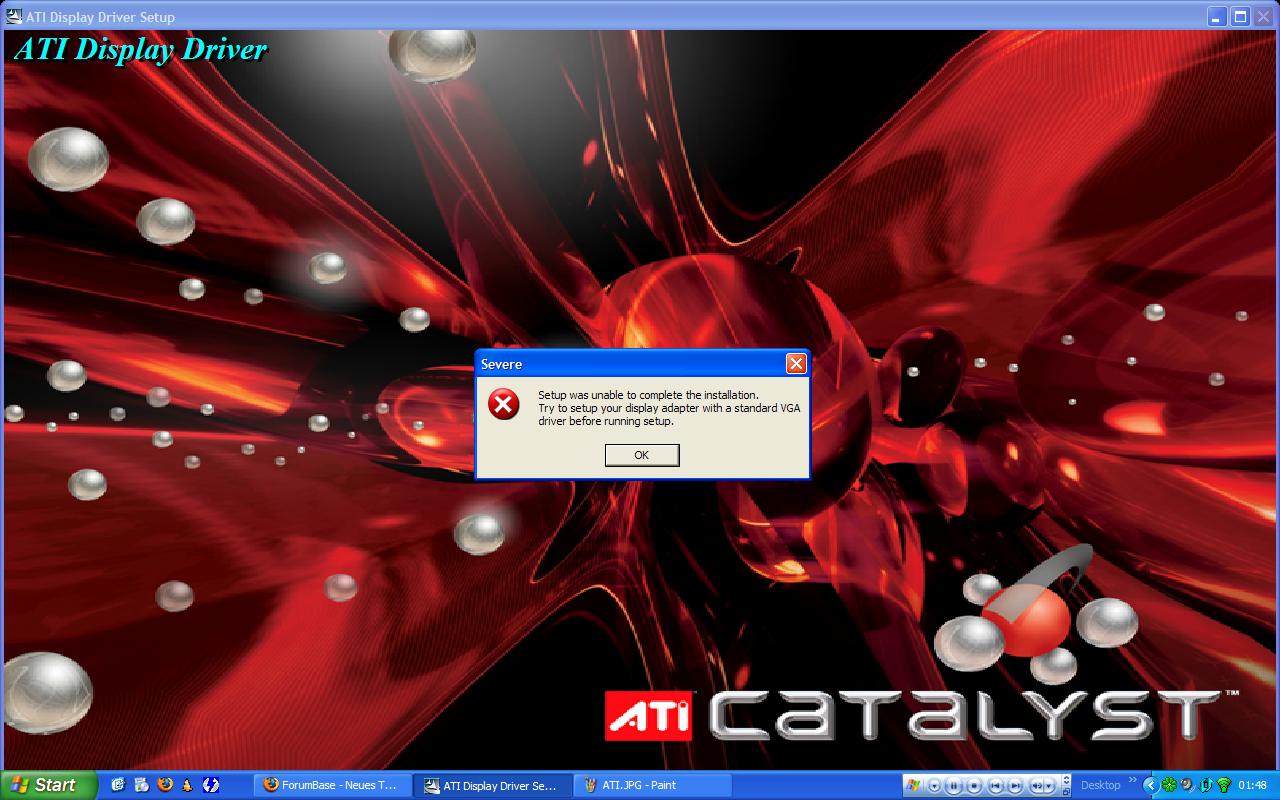Click the Show Desktop quick launch icon
The height and width of the screenshot is (800, 1280).
pyautogui.click(x=118, y=785)
